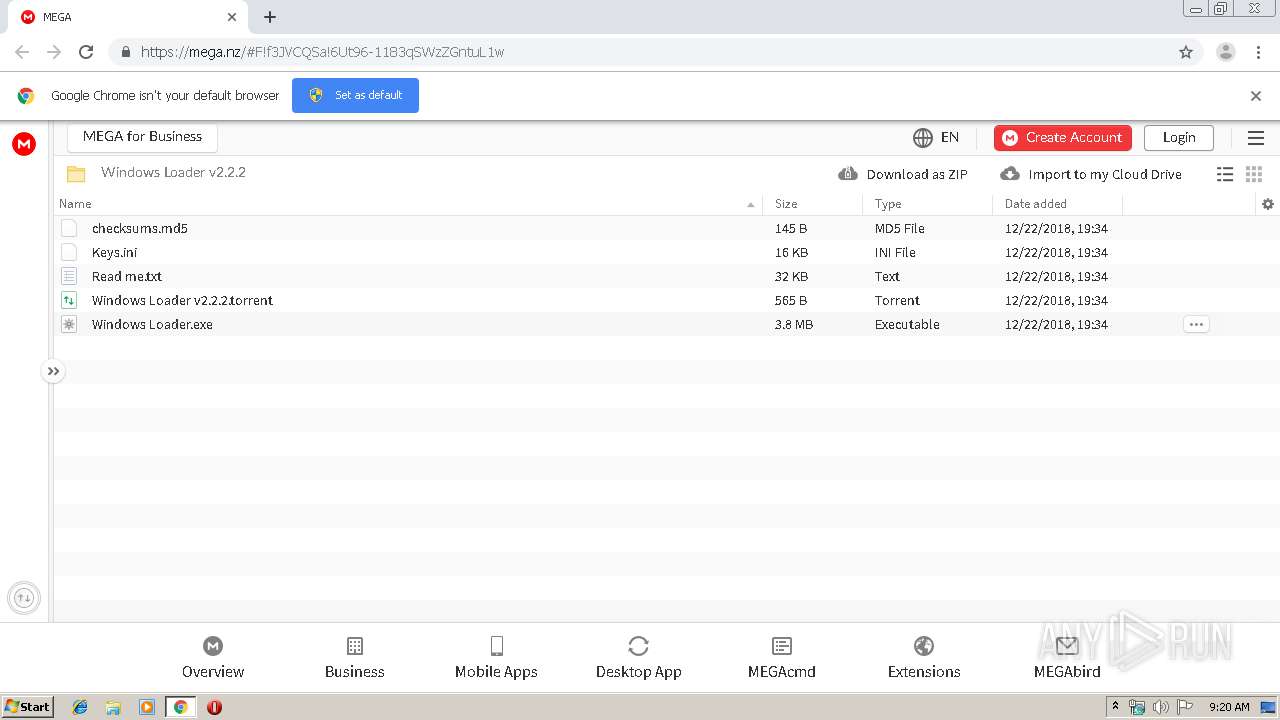This screenshot has width=1280, height=720.
Task: Select the Windows Loader.exe file
Action: coord(667,324)
